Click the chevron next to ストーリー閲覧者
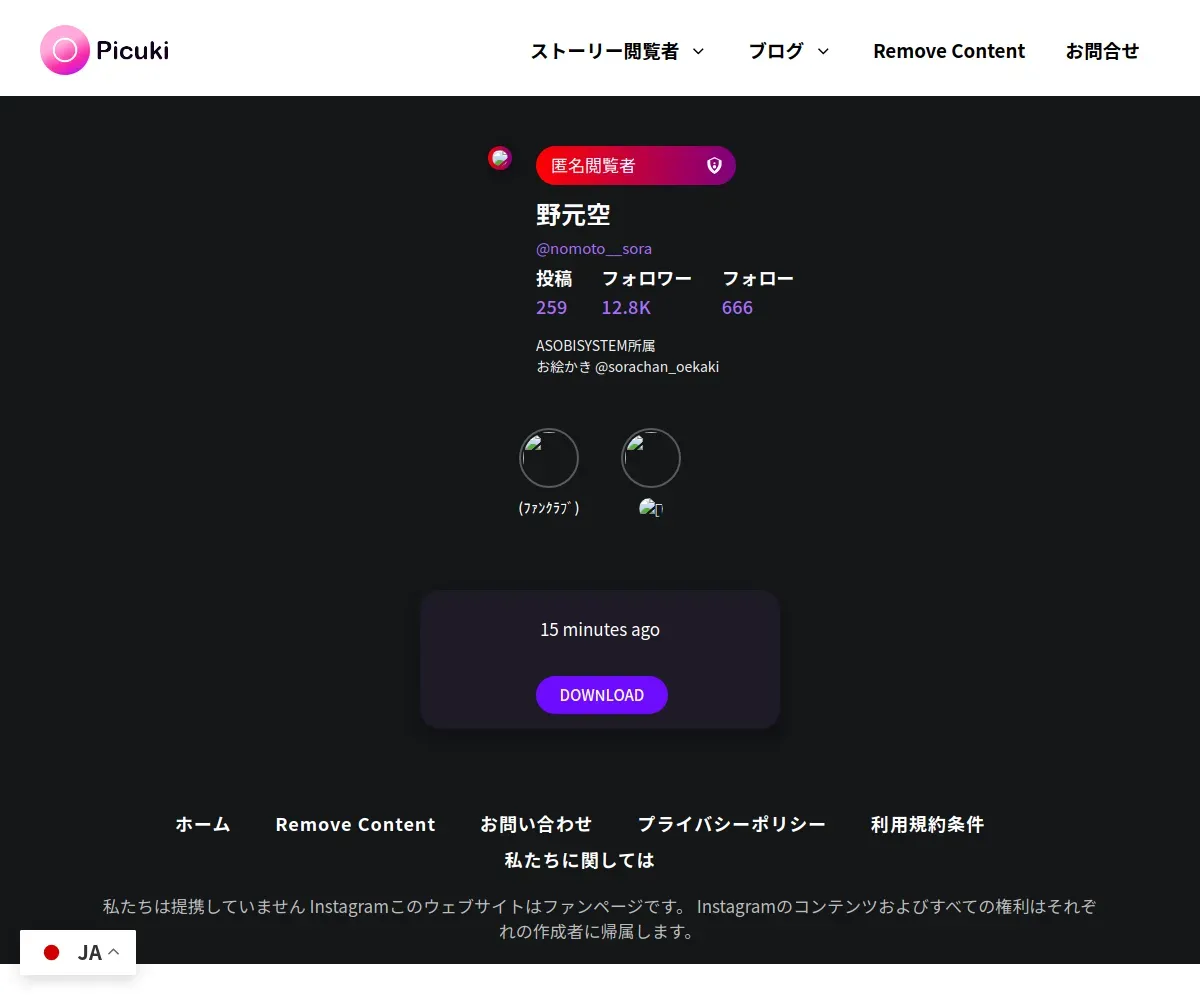 (698, 51)
